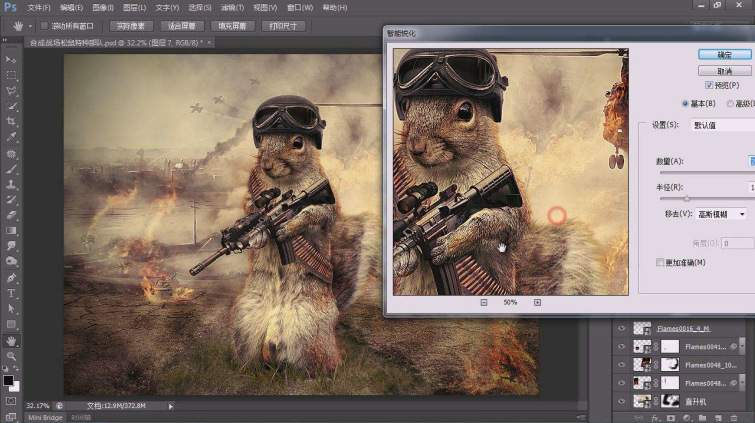Toggle the 预览(P) preview checkbox
This screenshot has width=755, height=423.
(709, 85)
